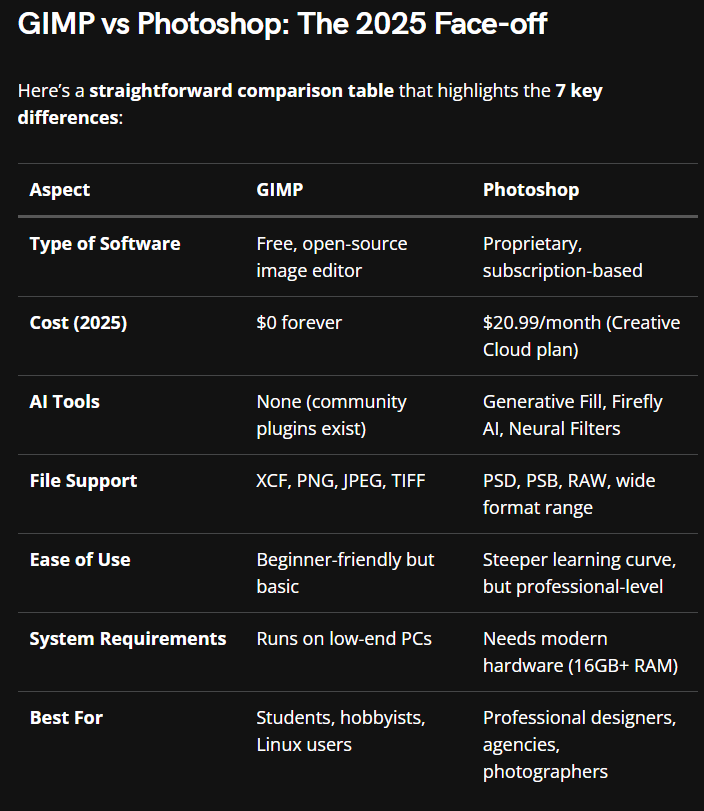The width and height of the screenshot is (704, 811).
Task: Click the "Runs on low-end PCs" cell
Action: point(344,639)
